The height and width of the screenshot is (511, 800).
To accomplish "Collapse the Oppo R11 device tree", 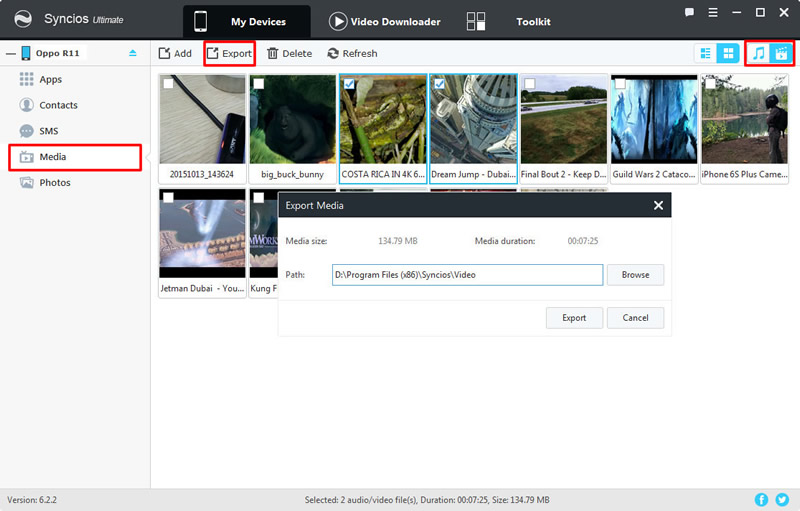I will tap(11, 53).
